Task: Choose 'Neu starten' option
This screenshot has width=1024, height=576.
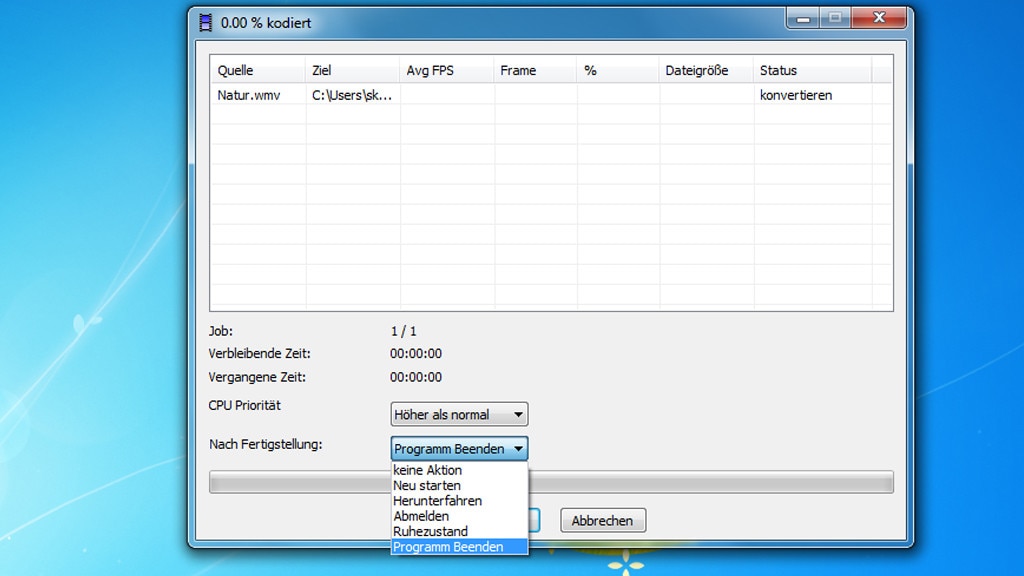Action: pyautogui.click(x=459, y=485)
